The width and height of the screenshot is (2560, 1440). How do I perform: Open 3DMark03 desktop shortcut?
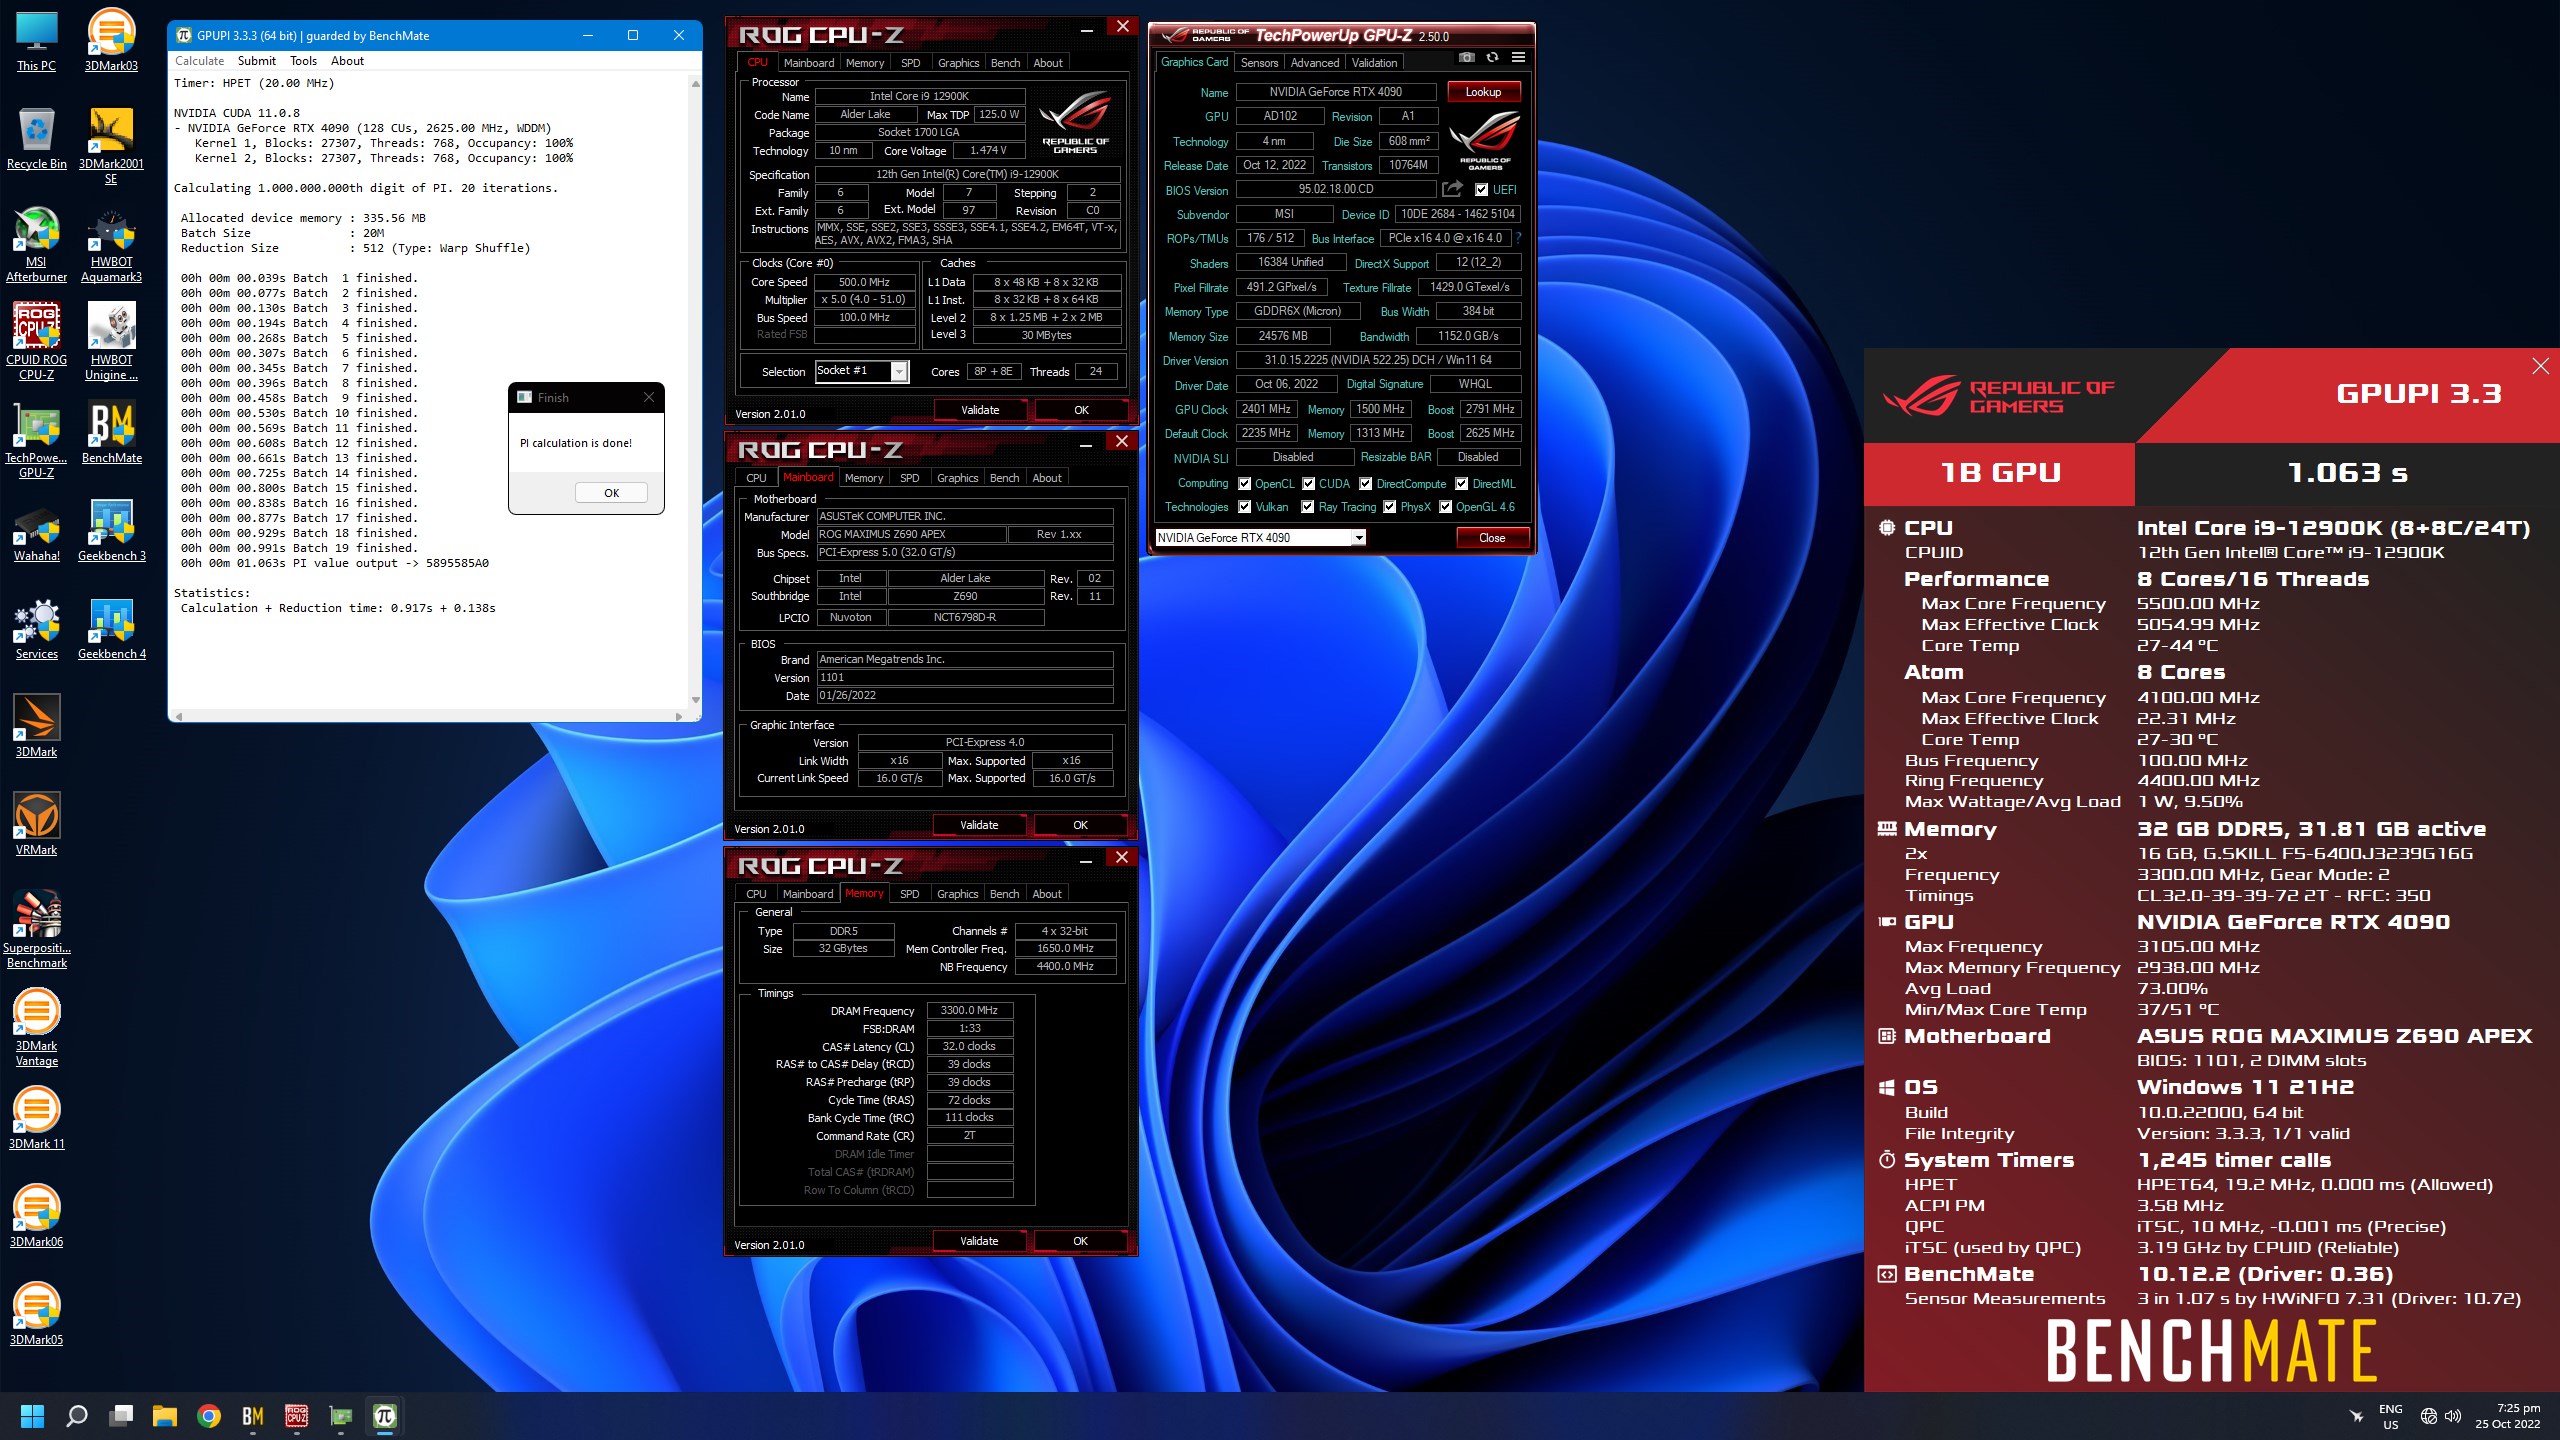(111, 40)
